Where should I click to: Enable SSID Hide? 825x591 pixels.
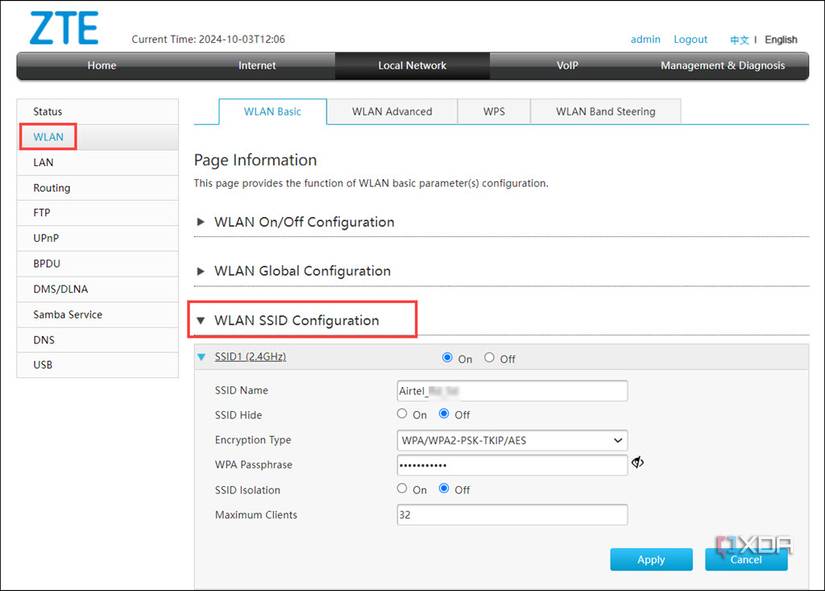403,414
